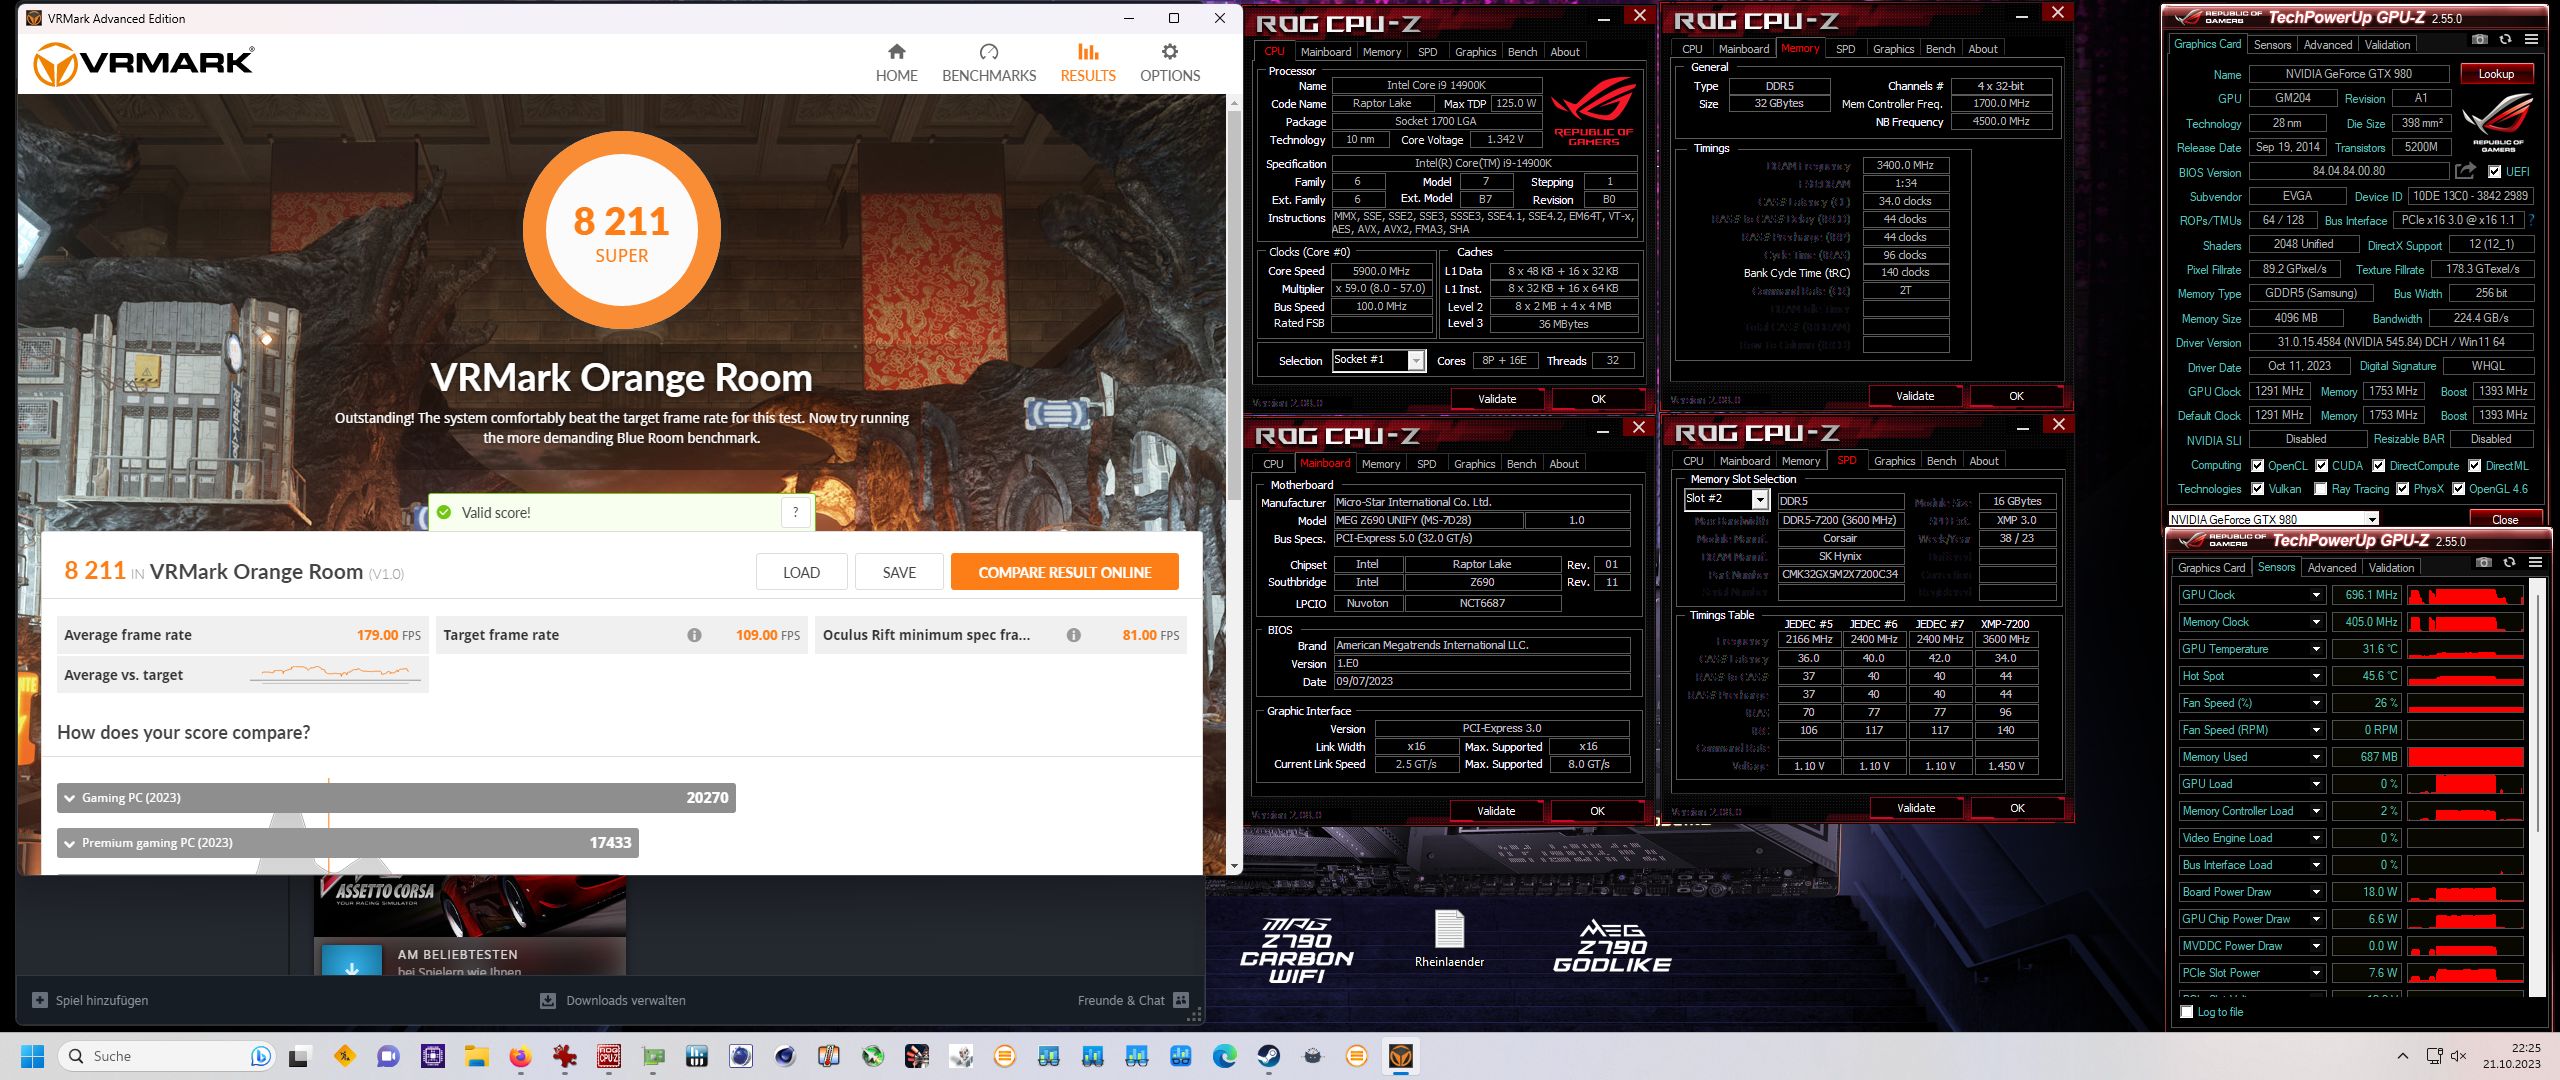Click the Suche taskbar search field
The image size is (2560, 1080).
point(168,1056)
